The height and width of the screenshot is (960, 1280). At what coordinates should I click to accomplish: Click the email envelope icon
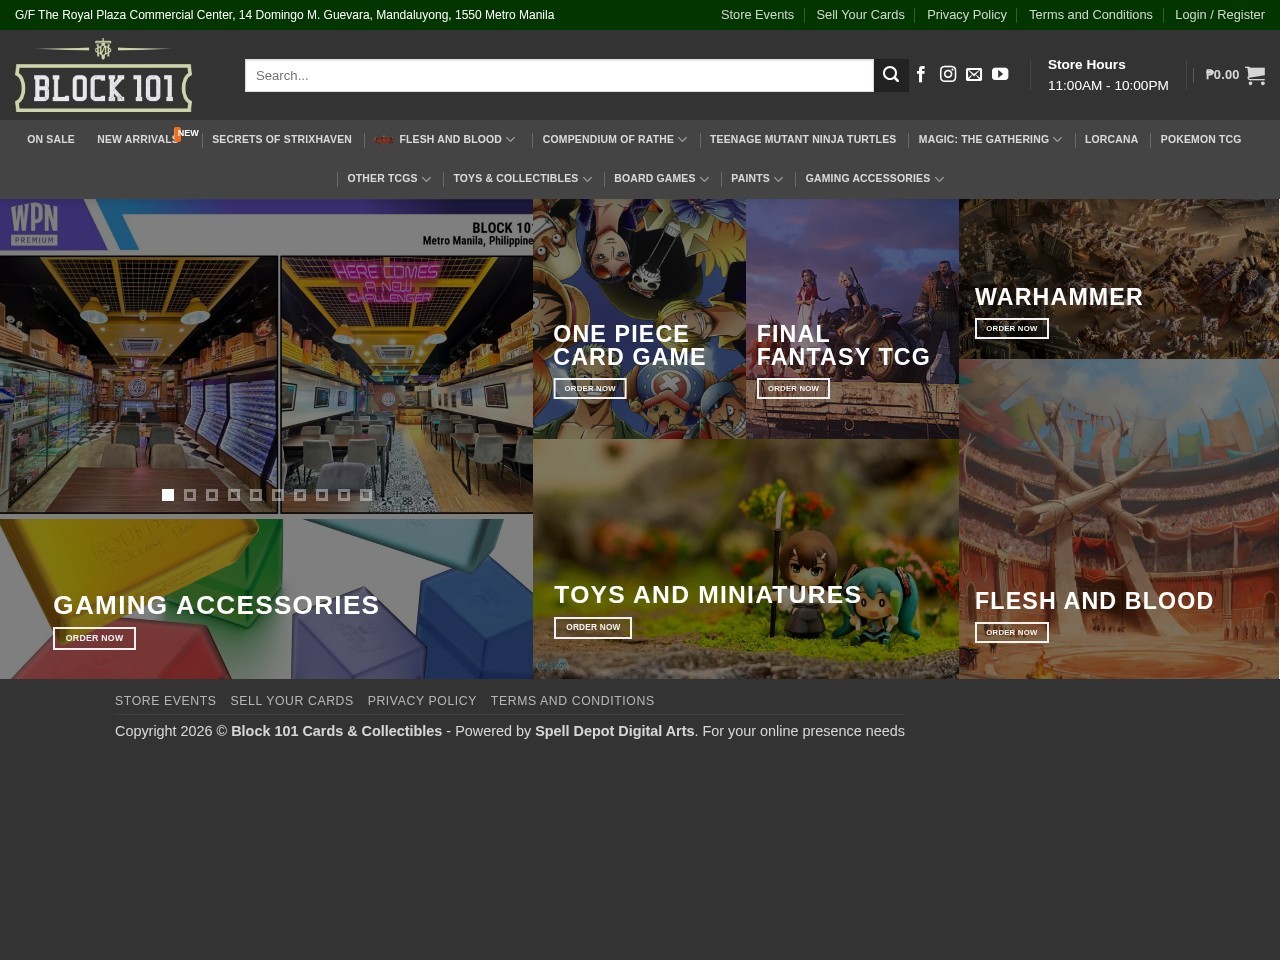974,74
